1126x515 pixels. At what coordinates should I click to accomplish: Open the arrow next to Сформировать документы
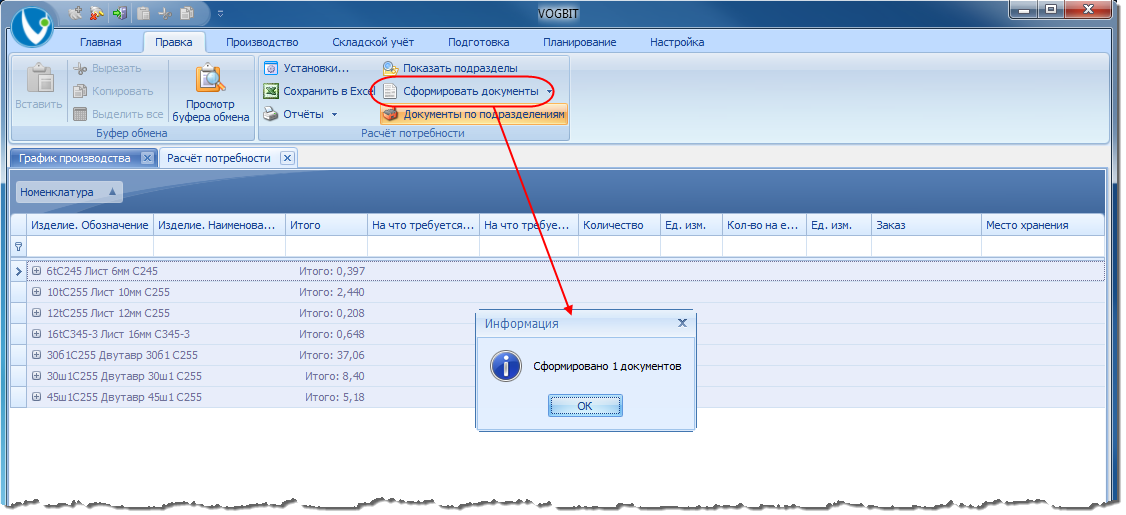tap(549, 91)
